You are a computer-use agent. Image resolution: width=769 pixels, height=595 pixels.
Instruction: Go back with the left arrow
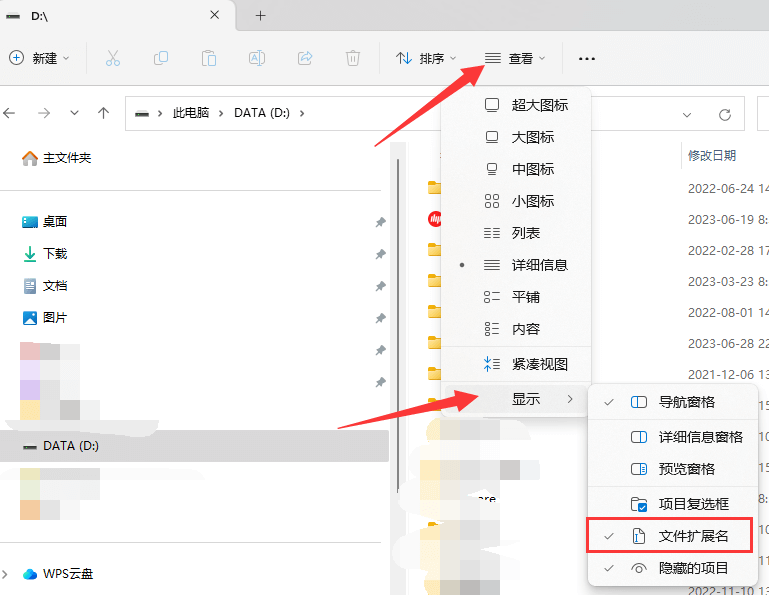click(9, 113)
